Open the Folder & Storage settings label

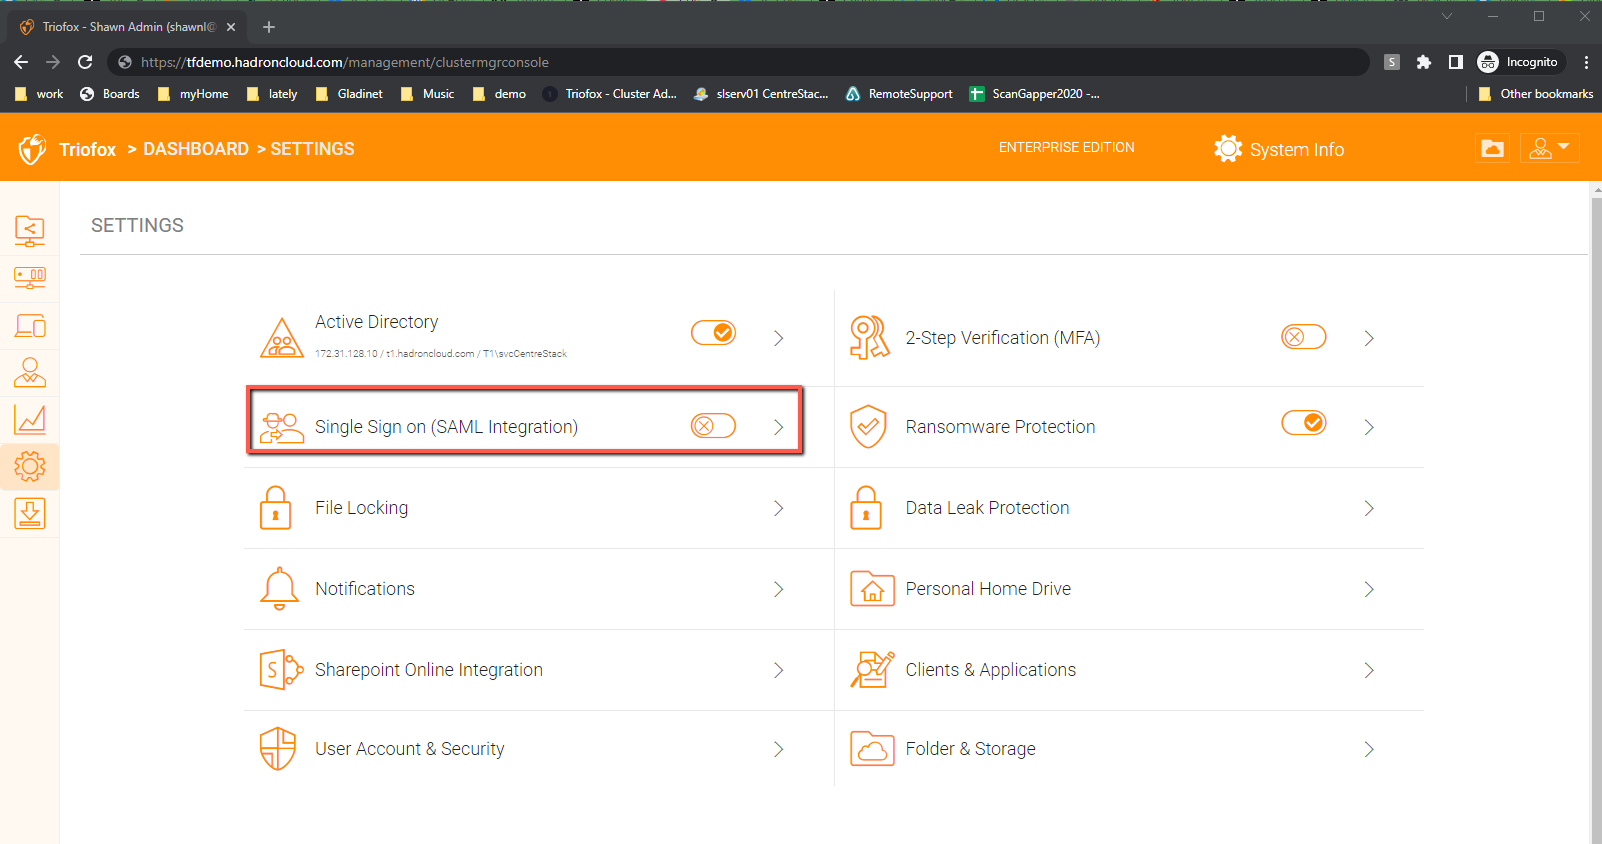pos(971,749)
